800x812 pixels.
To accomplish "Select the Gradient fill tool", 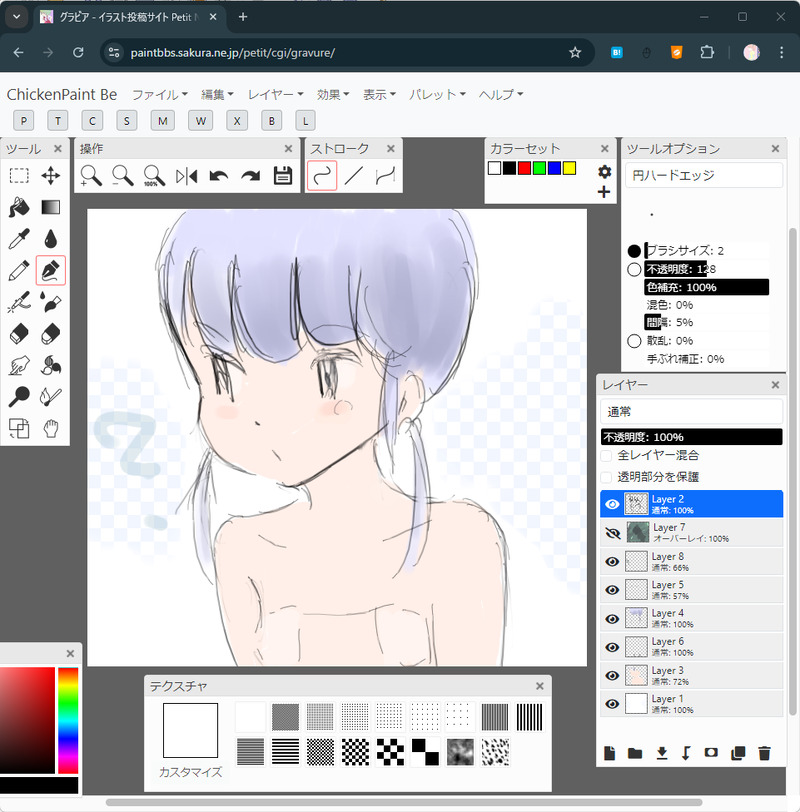I will tap(51, 207).
